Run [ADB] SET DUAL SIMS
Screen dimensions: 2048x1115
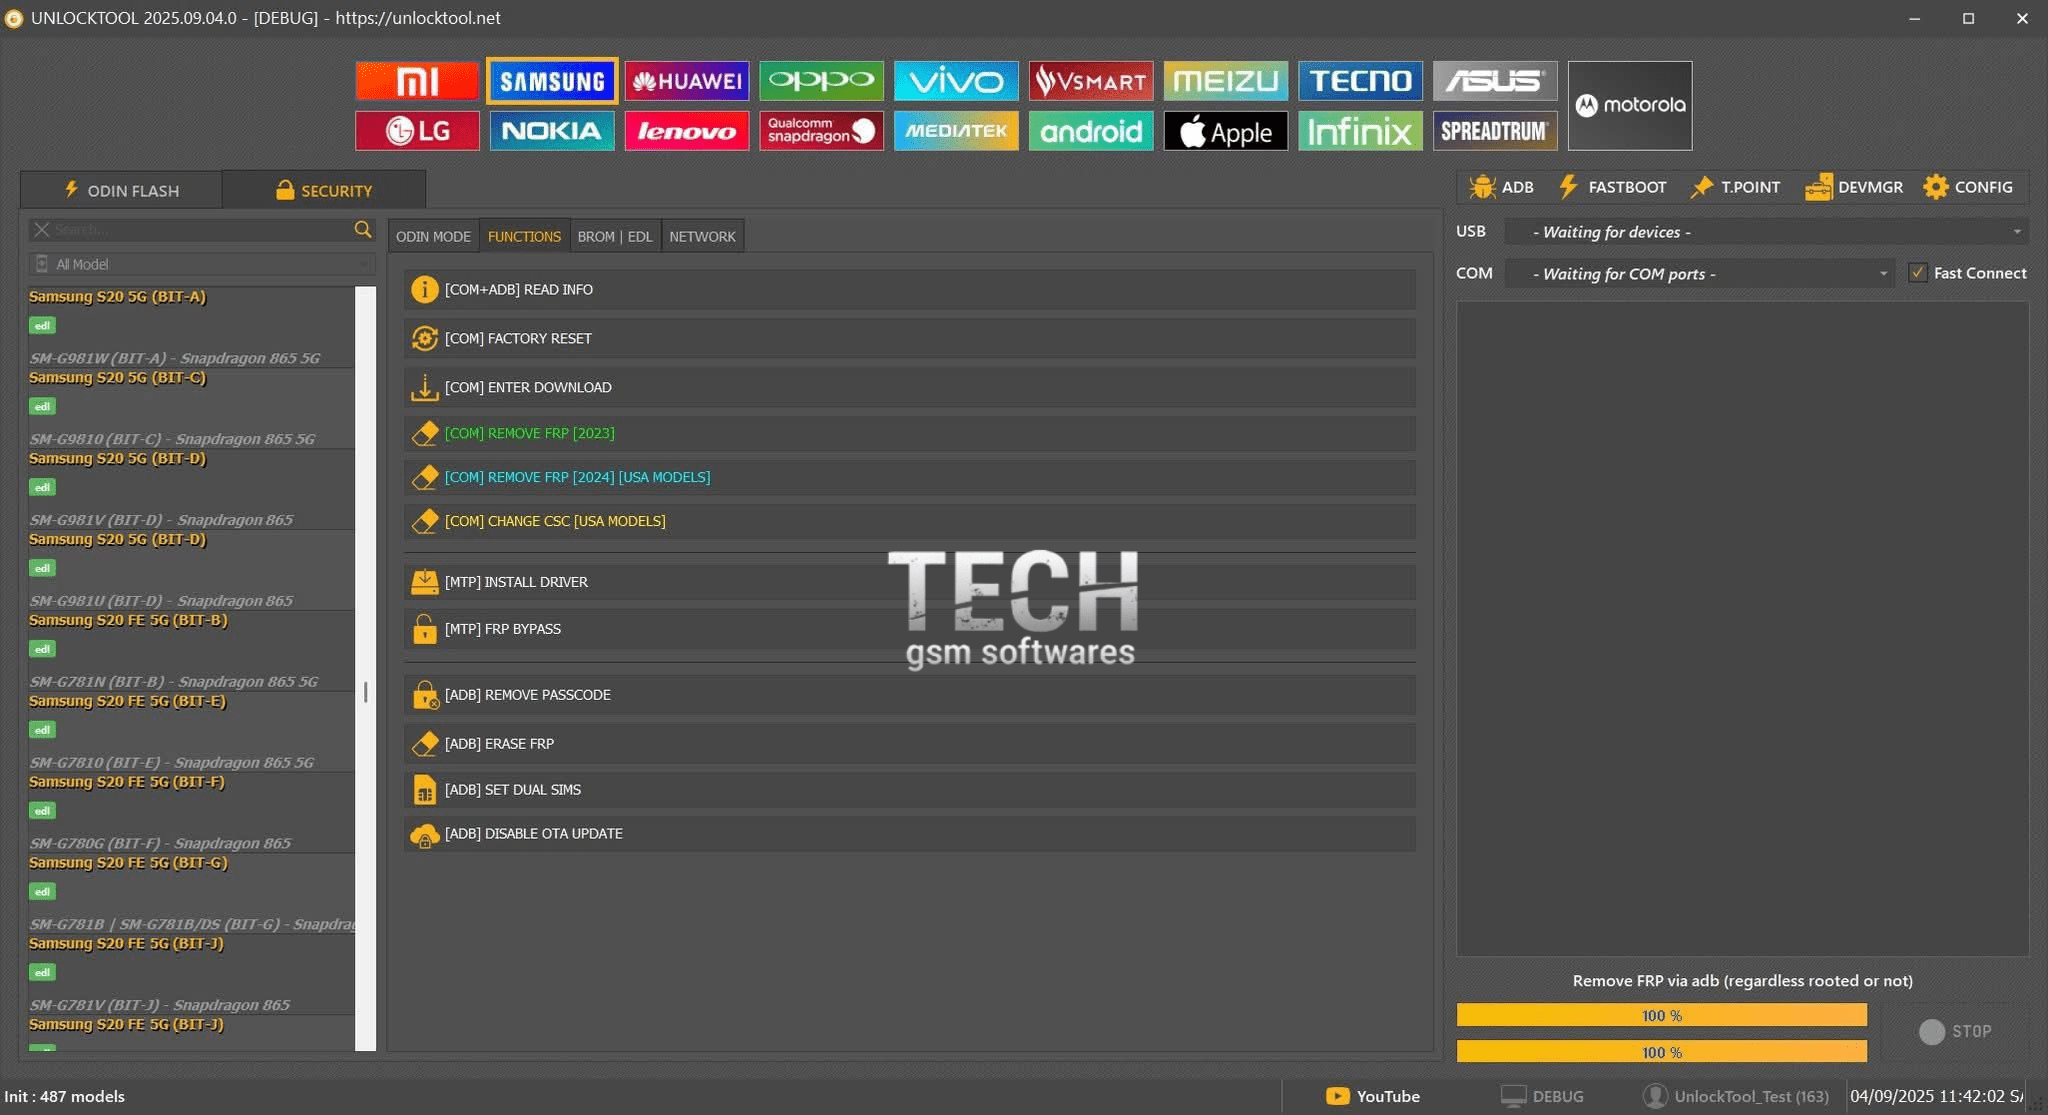(910, 789)
